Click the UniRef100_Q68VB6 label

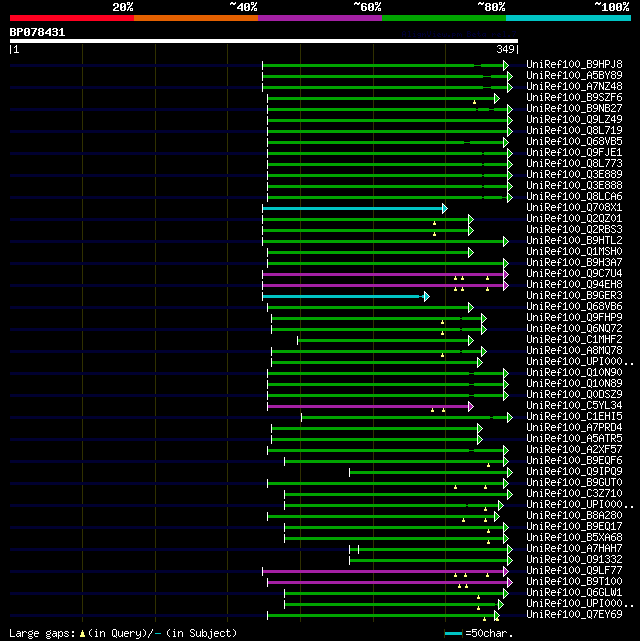(x=574, y=307)
